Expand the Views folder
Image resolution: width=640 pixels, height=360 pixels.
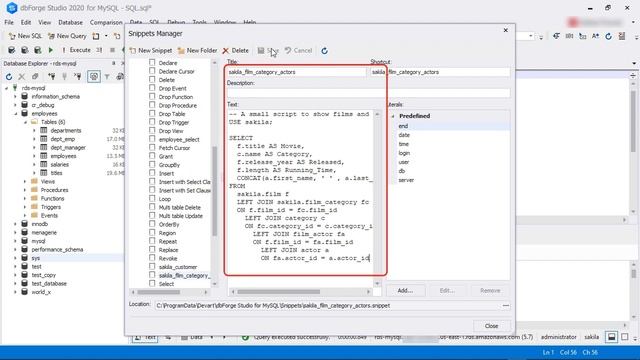pyautogui.click(x=25, y=181)
